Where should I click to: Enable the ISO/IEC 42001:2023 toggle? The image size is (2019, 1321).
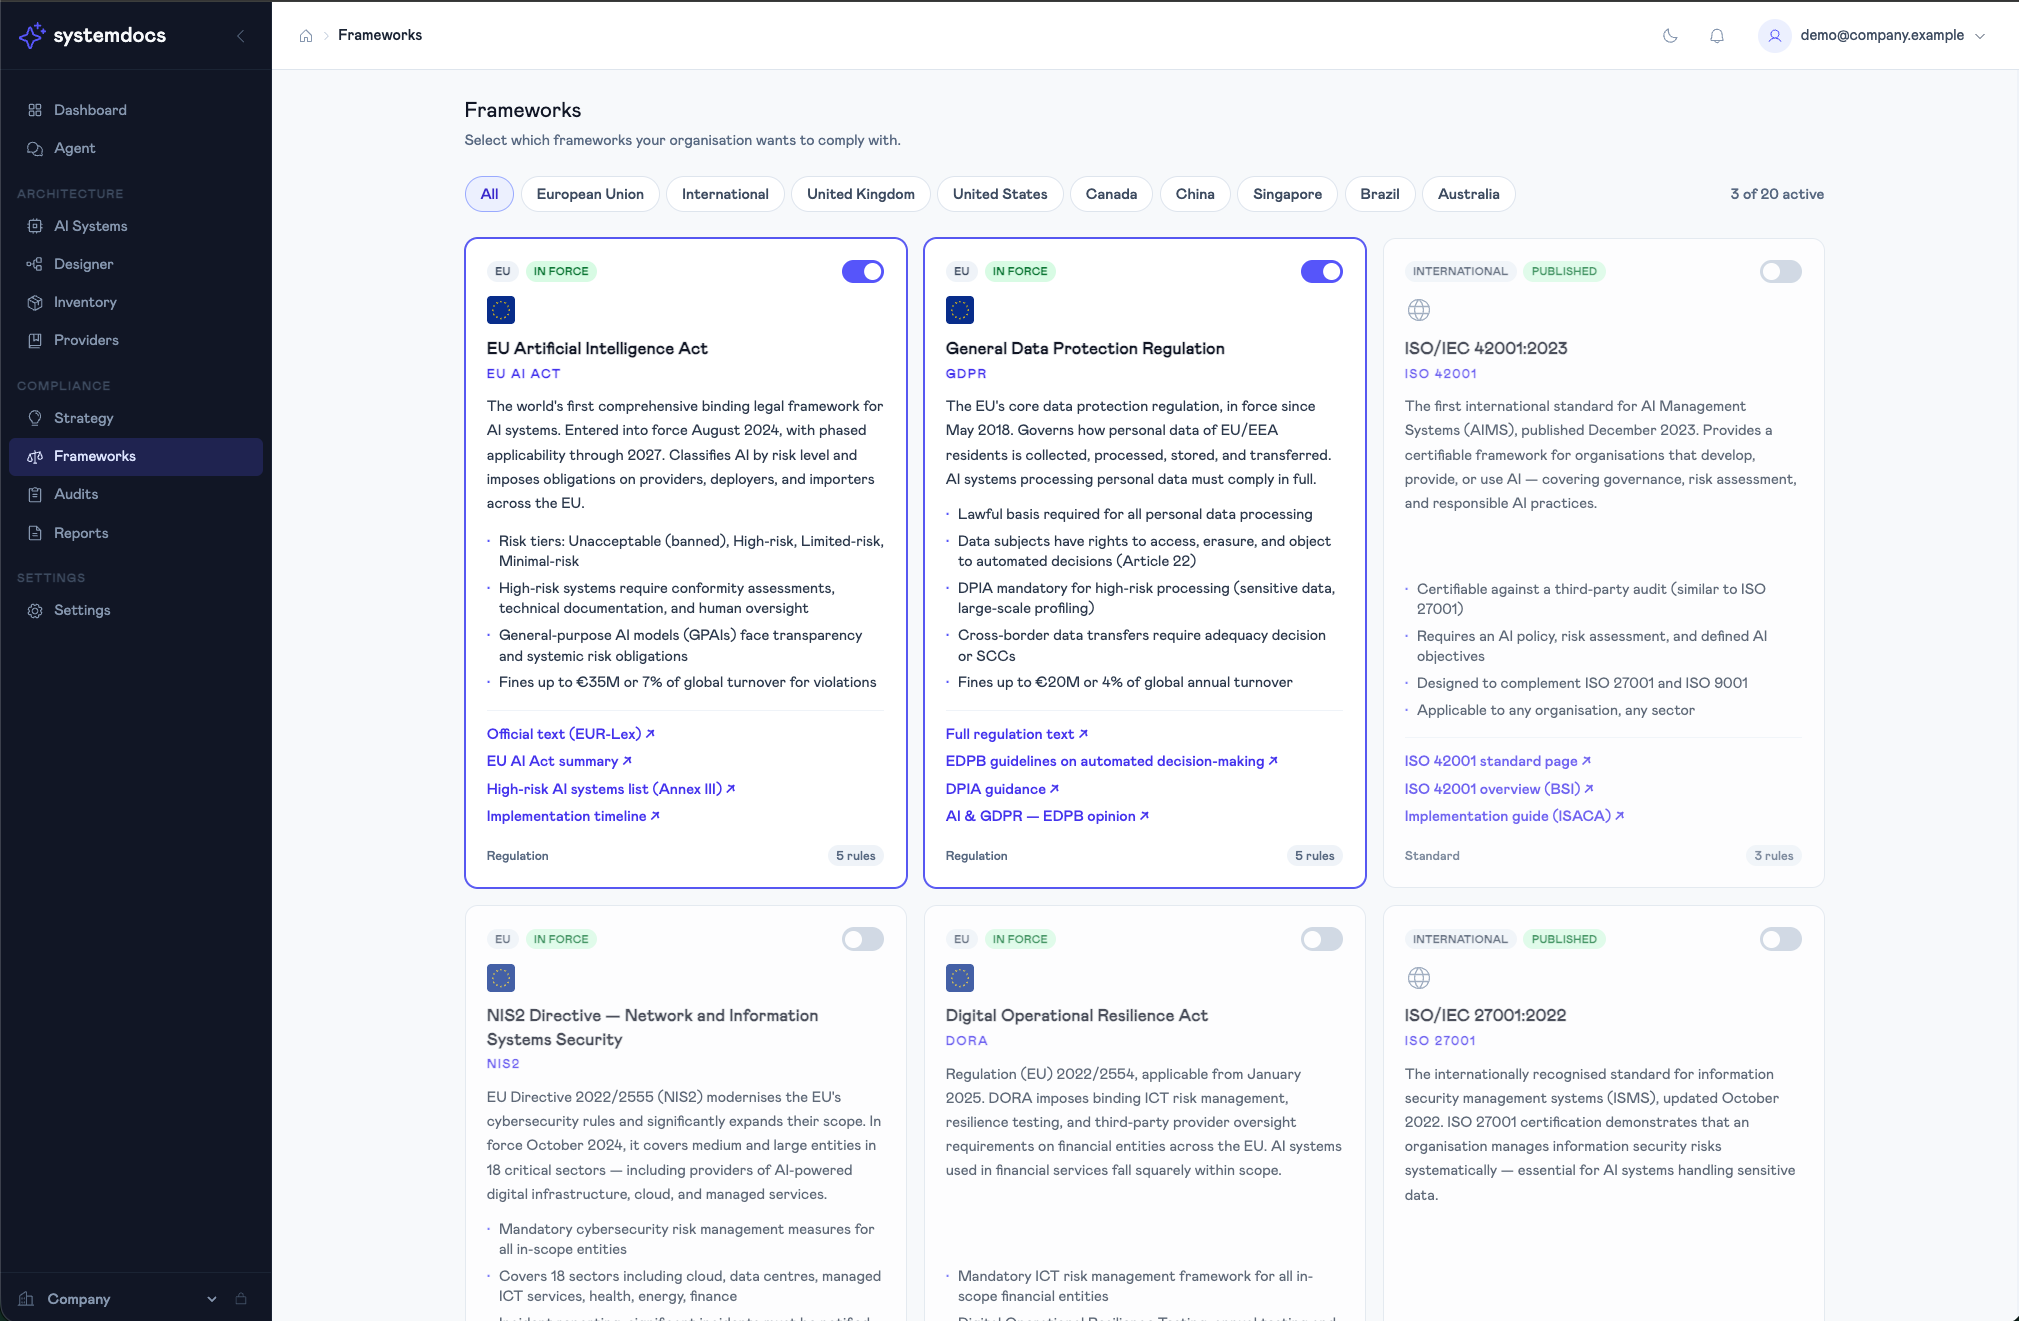click(1781, 271)
